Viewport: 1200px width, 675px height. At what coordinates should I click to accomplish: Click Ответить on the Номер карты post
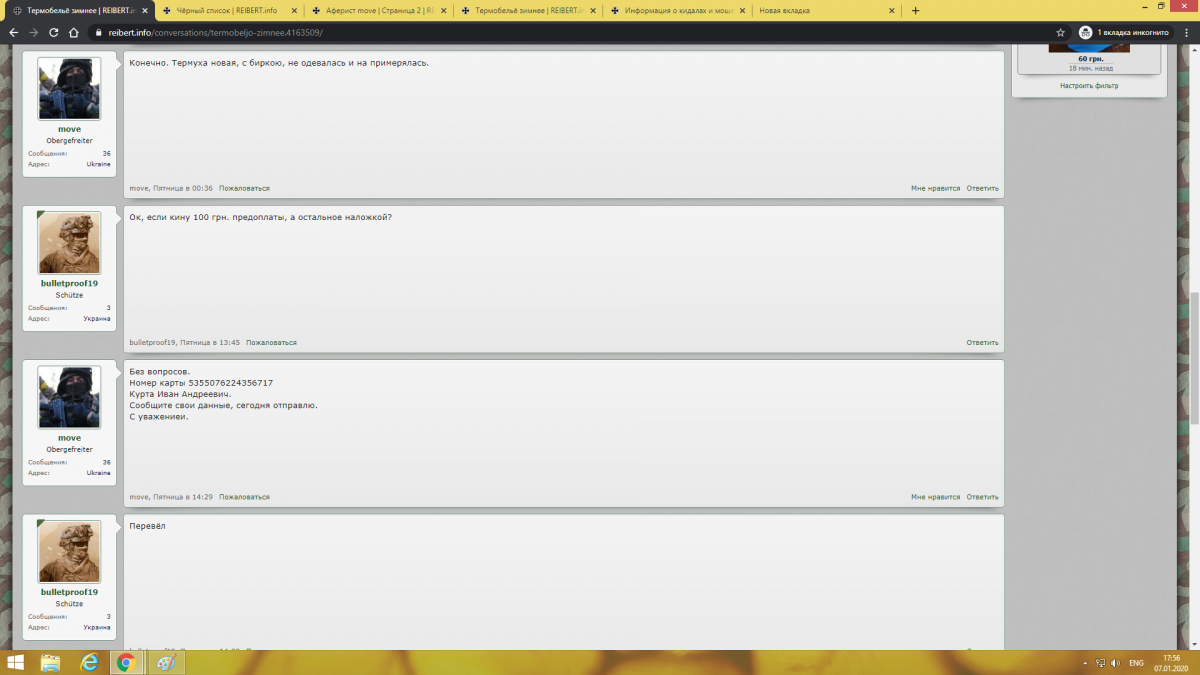[x=982, y=496]
